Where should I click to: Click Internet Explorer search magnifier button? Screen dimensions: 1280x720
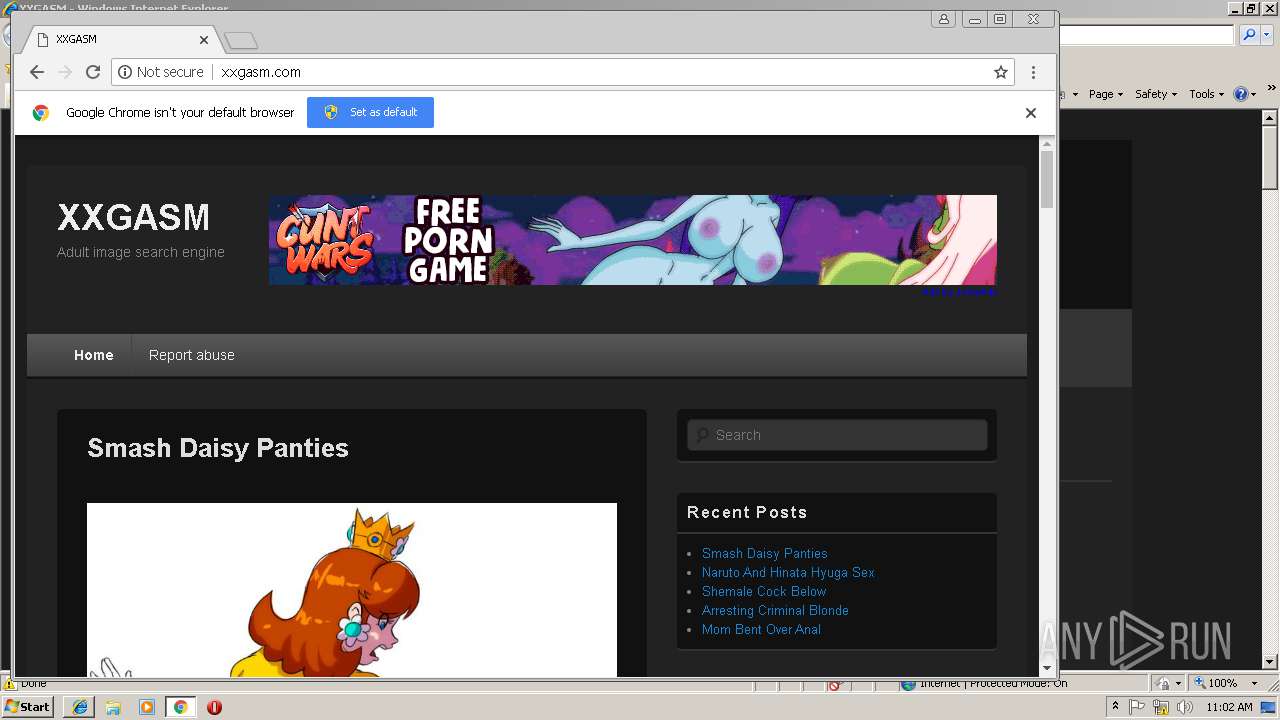point(1249,35)
